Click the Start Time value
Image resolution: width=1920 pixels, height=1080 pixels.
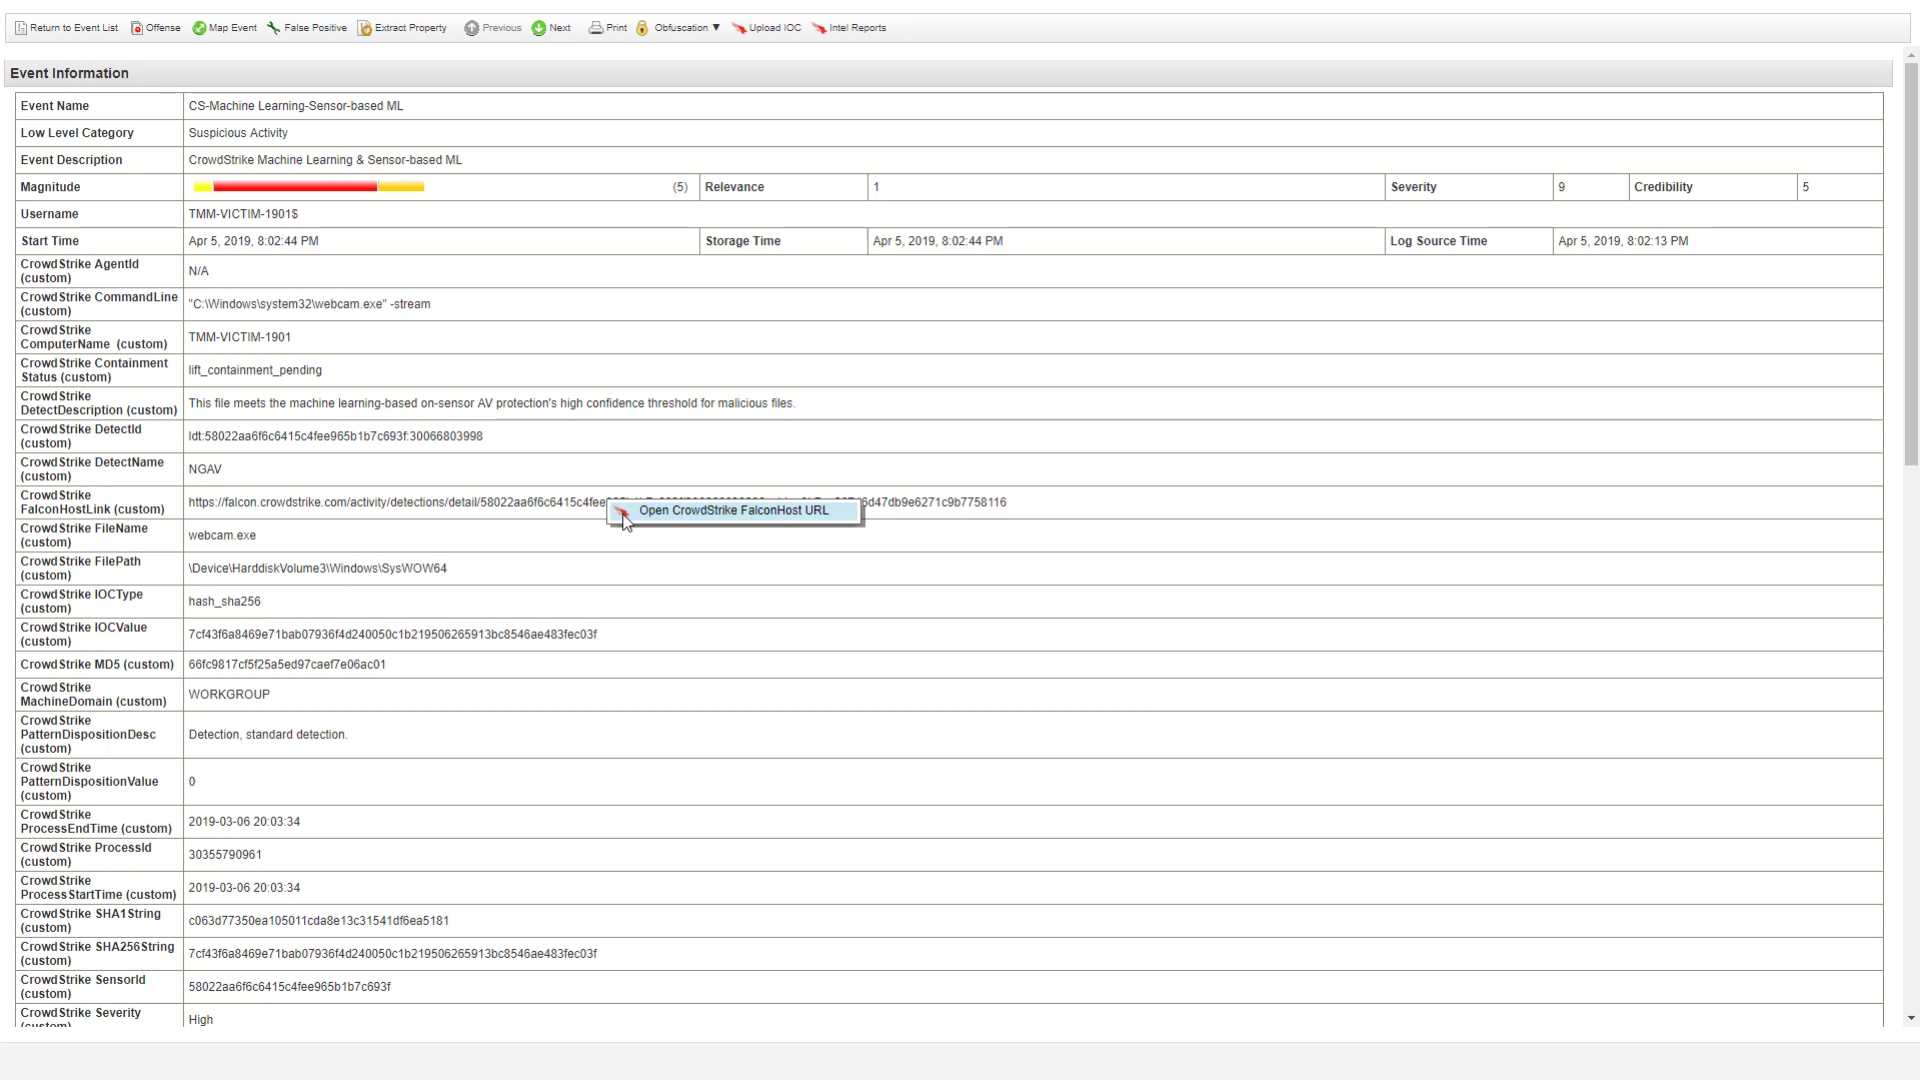pos(254,241)
